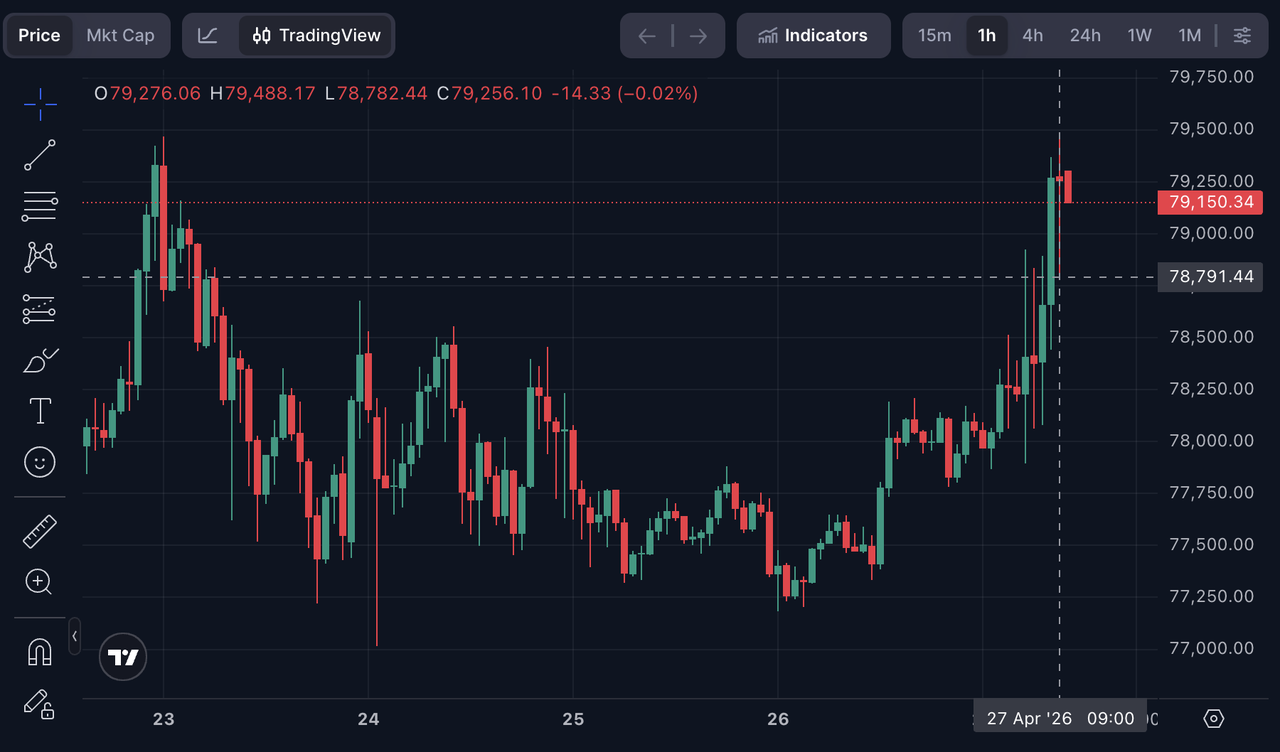Select the trend line drawing tool
1280x752 pixels.
[40, 155]
